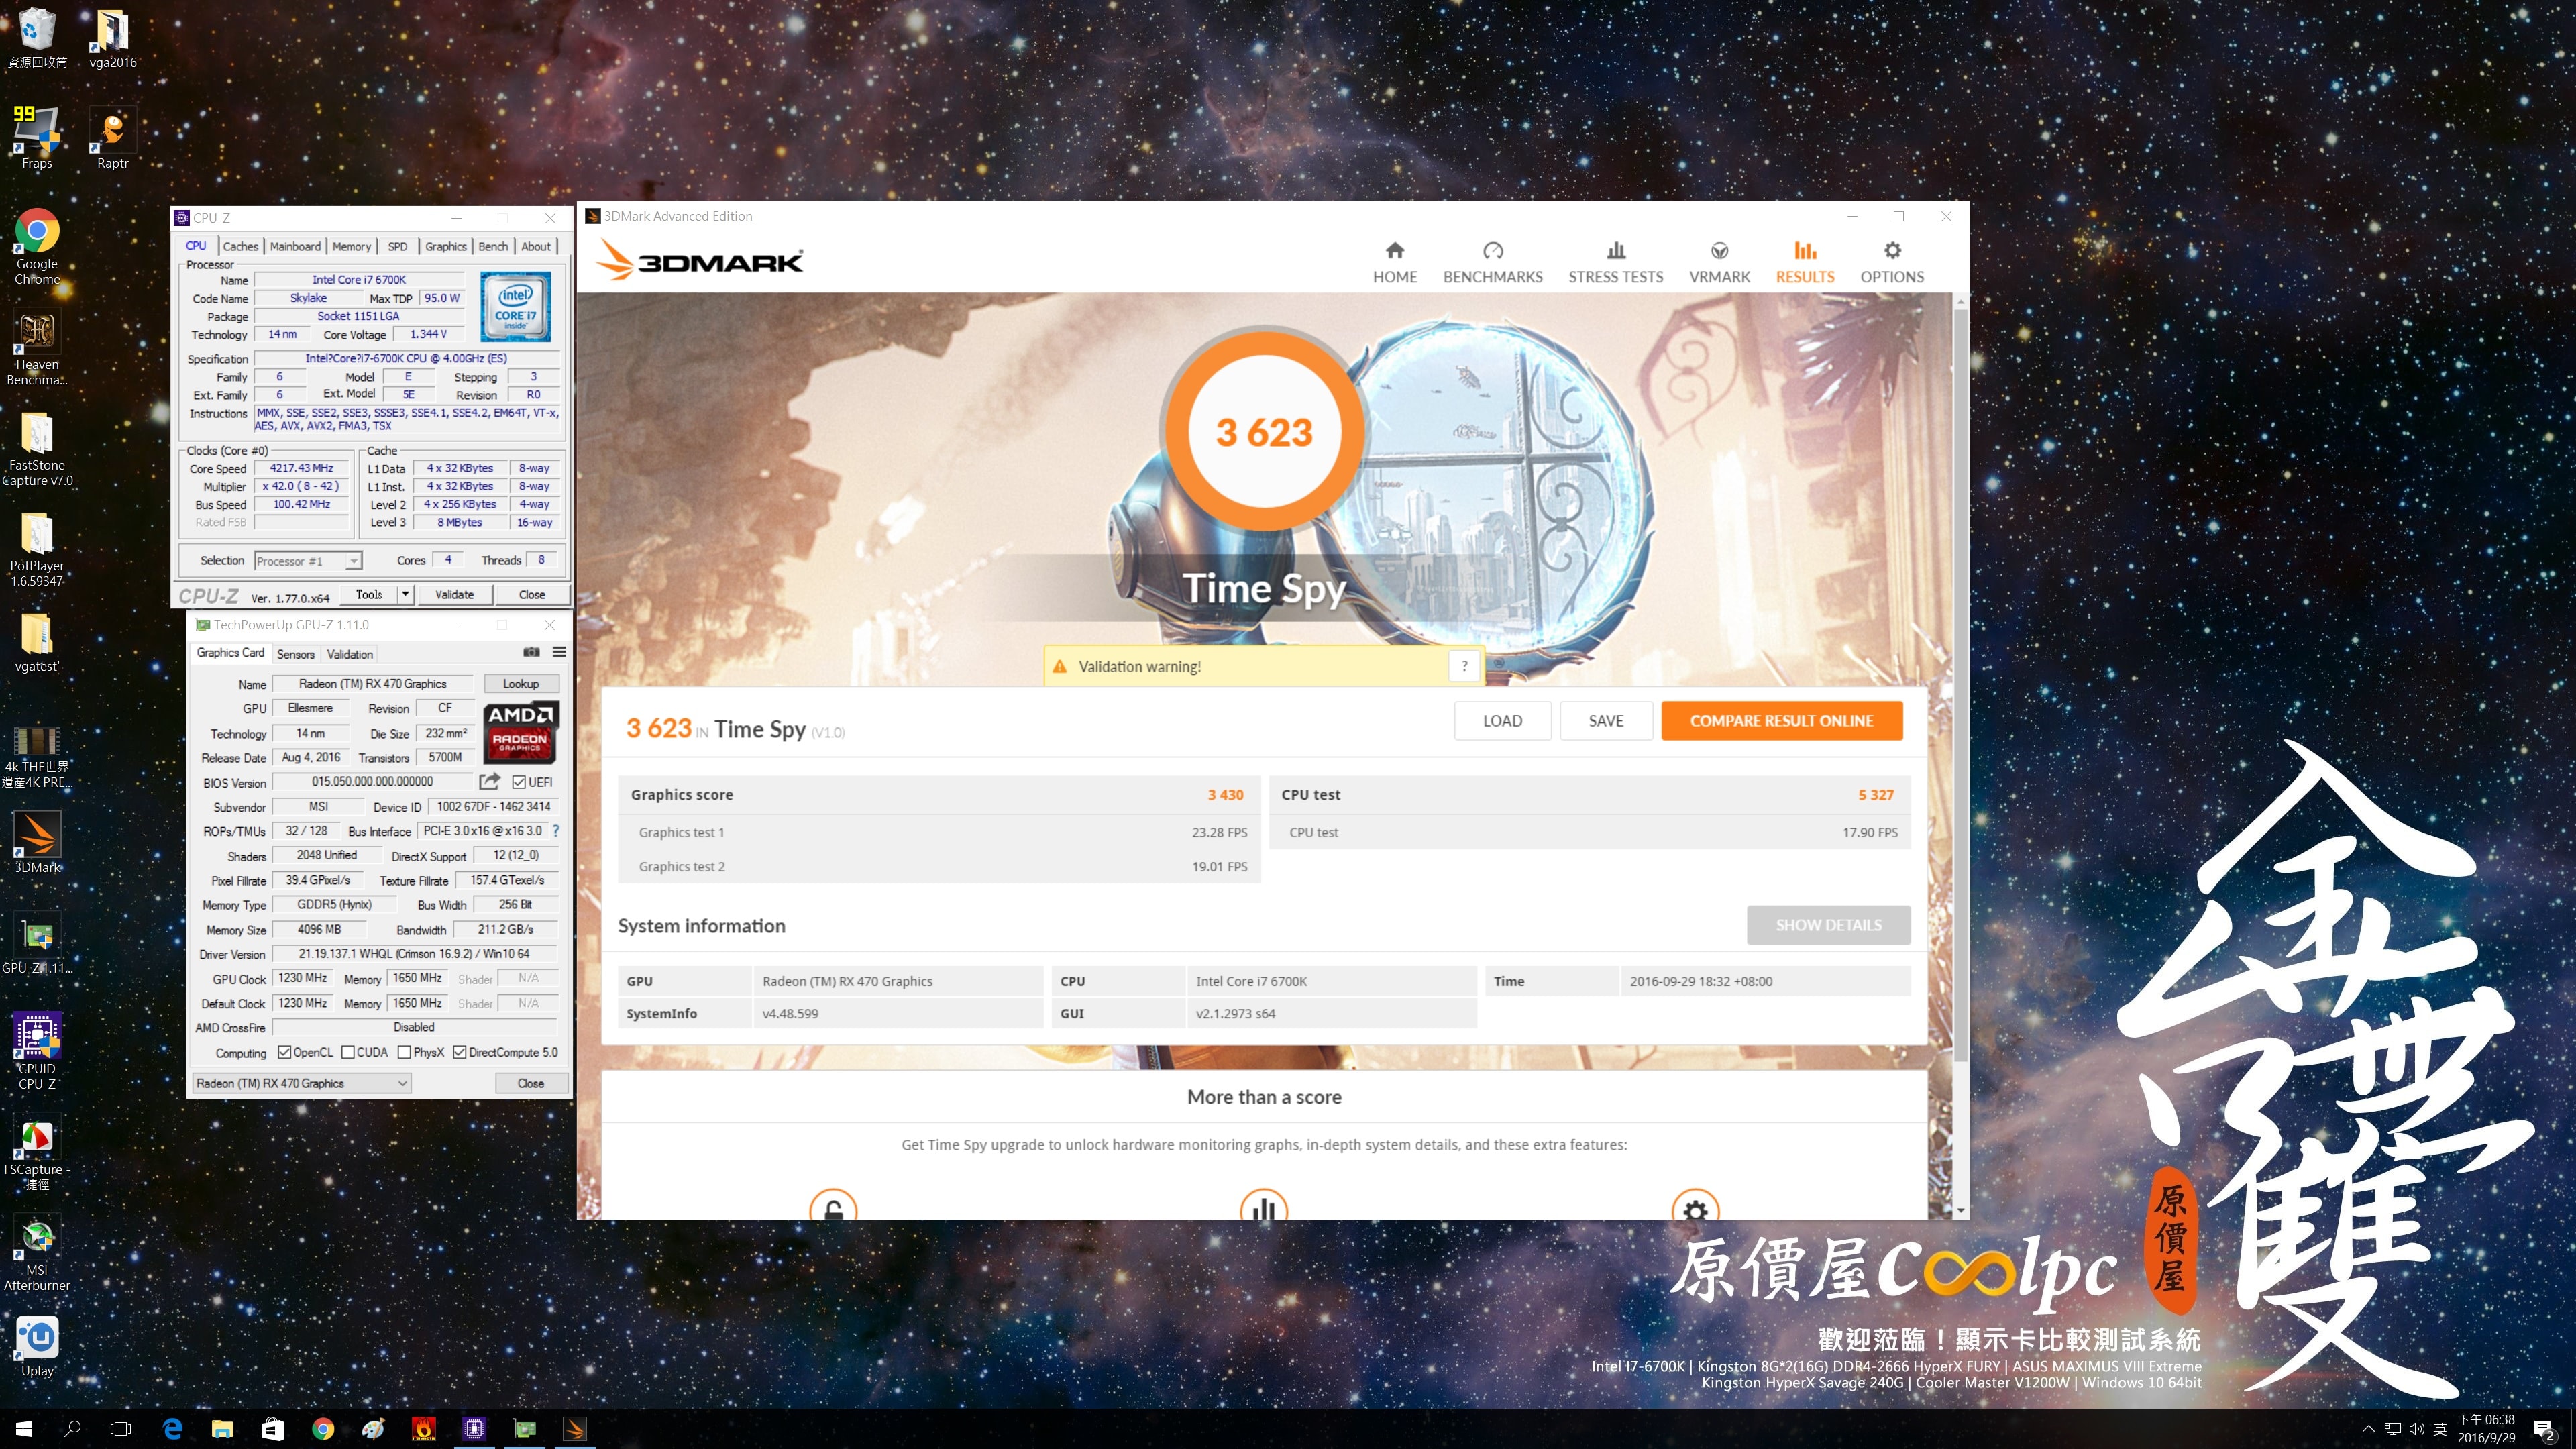Image resolution: width=2576 pixels, height=1449 pixels.
Task: Open 3DMark OPTIONS section
Action: (1891, 263)
